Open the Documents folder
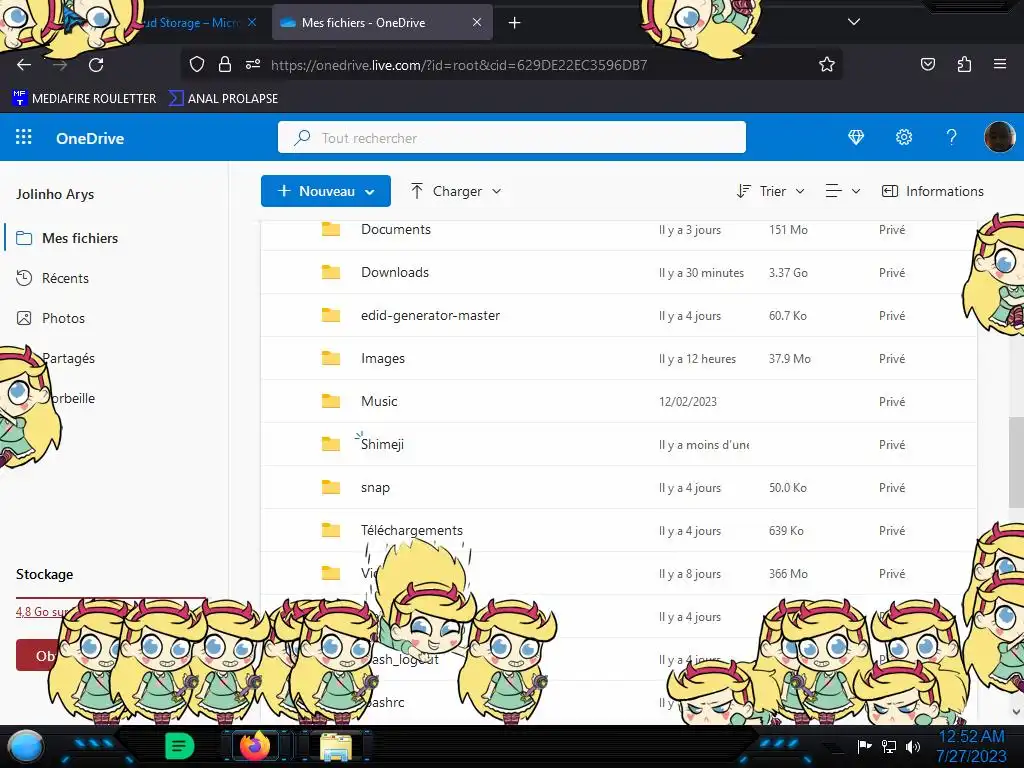 coord(396,229)
